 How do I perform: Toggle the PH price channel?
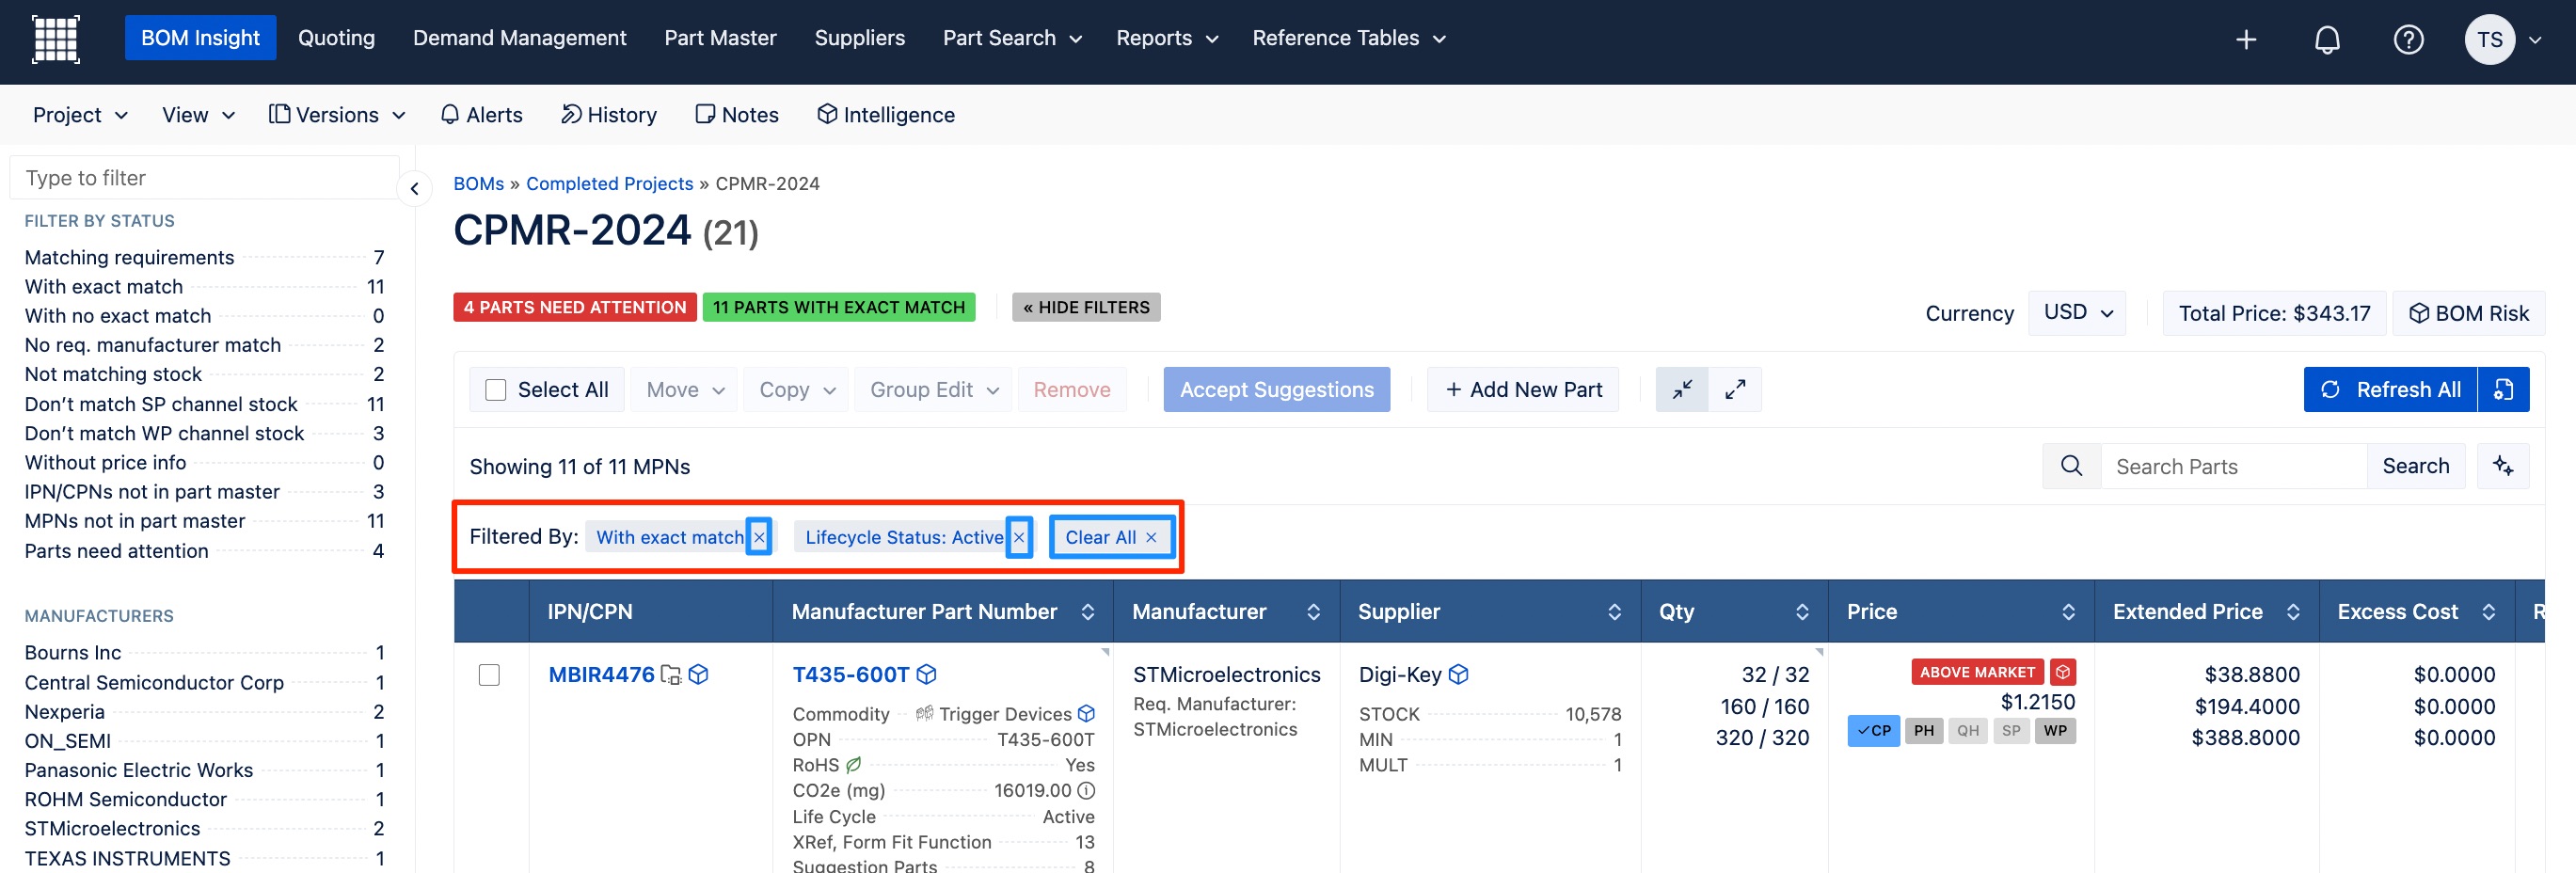pyautogui.click(x=1924, y=731)
